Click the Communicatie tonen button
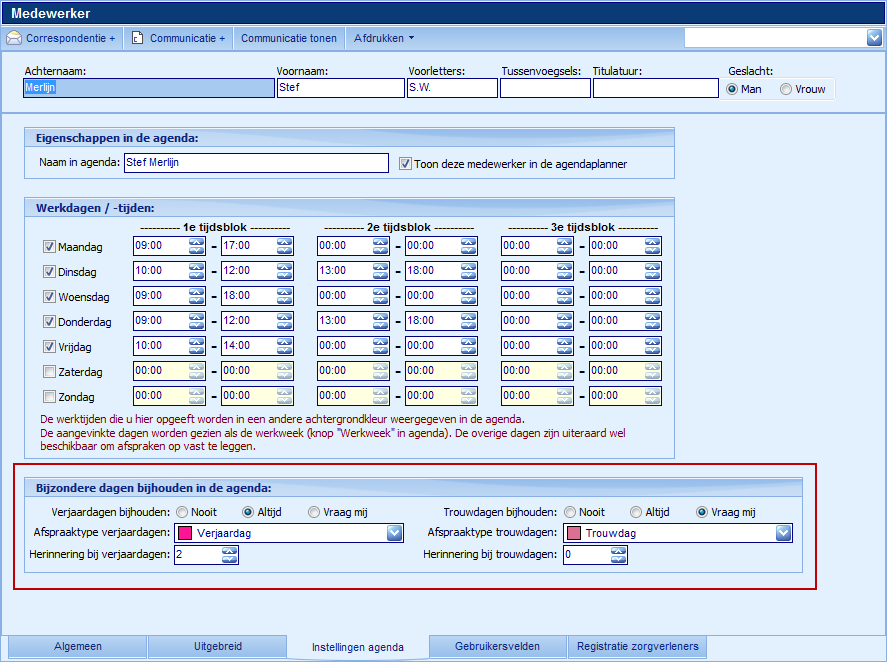This screenshot has height=662, width=887. click(289, 38)
